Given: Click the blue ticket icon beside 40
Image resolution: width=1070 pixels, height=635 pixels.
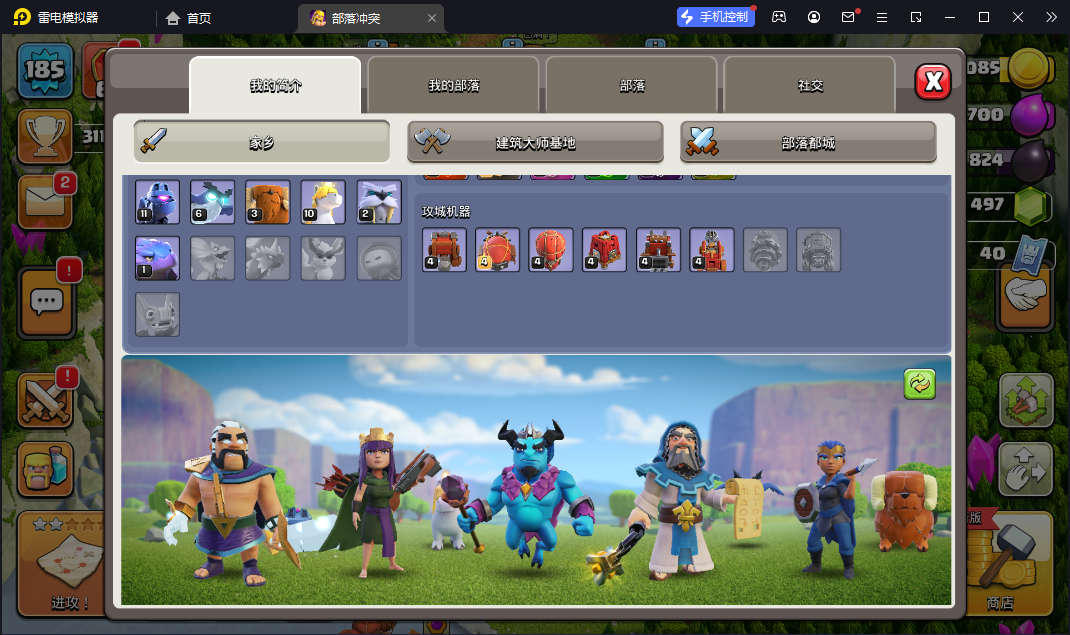Looking at the screenshot, I should [x=1030, y=255].
